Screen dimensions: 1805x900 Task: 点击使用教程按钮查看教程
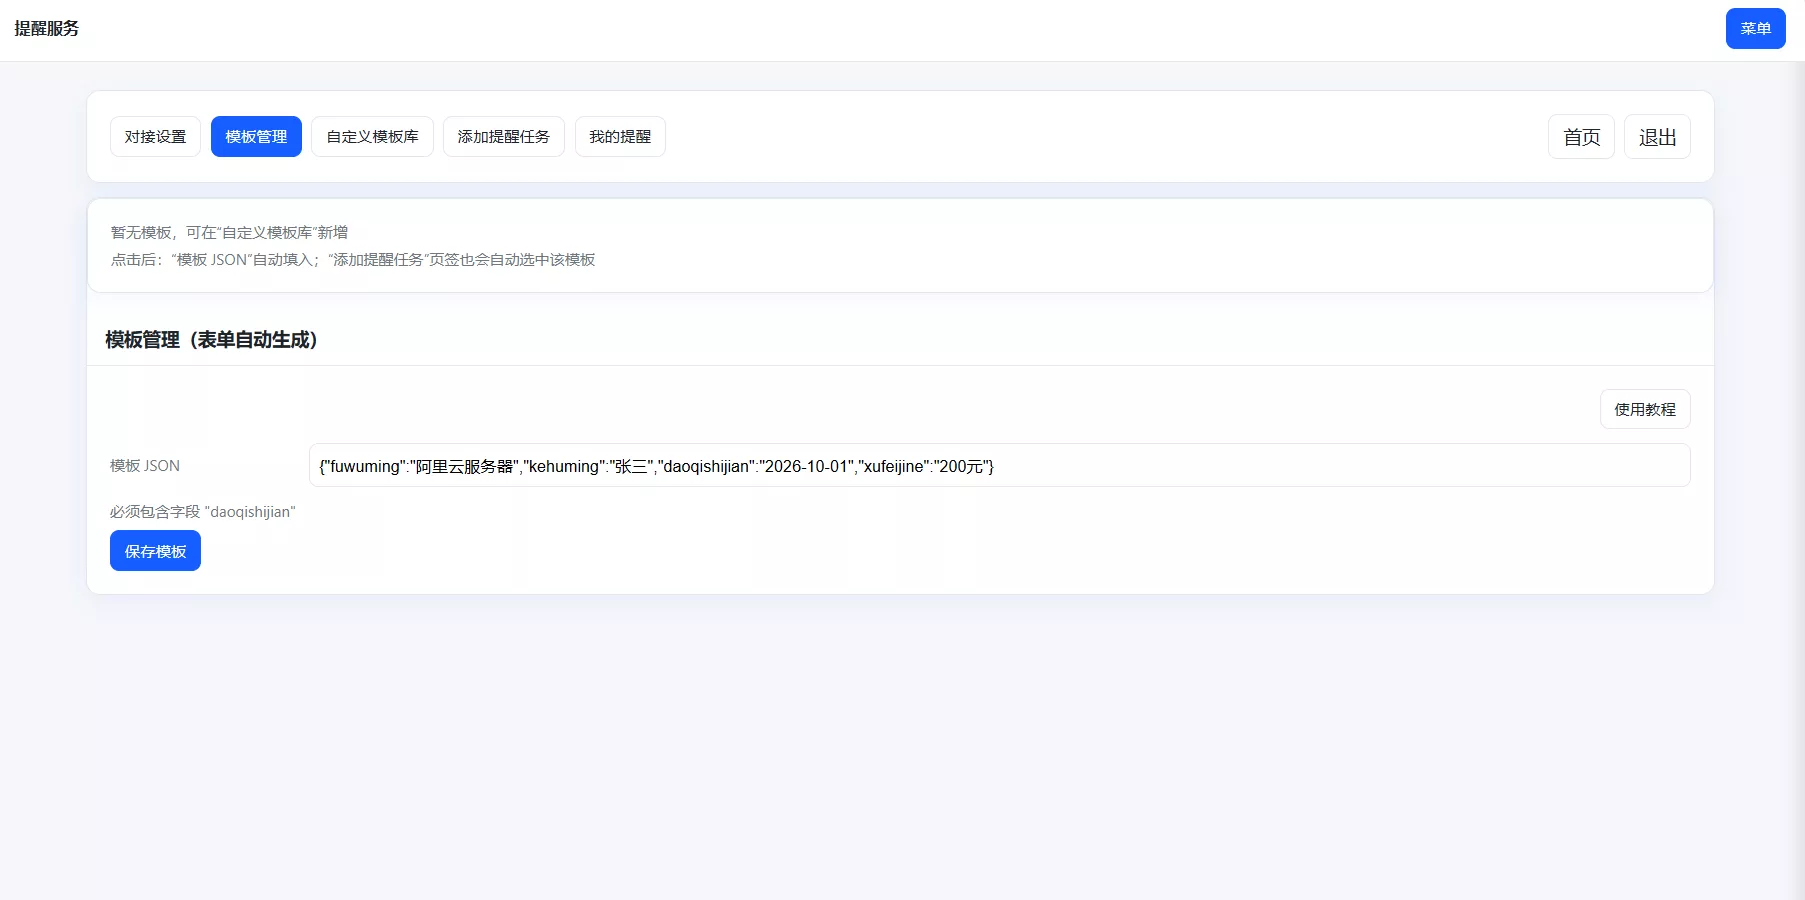coord(1644,409)
